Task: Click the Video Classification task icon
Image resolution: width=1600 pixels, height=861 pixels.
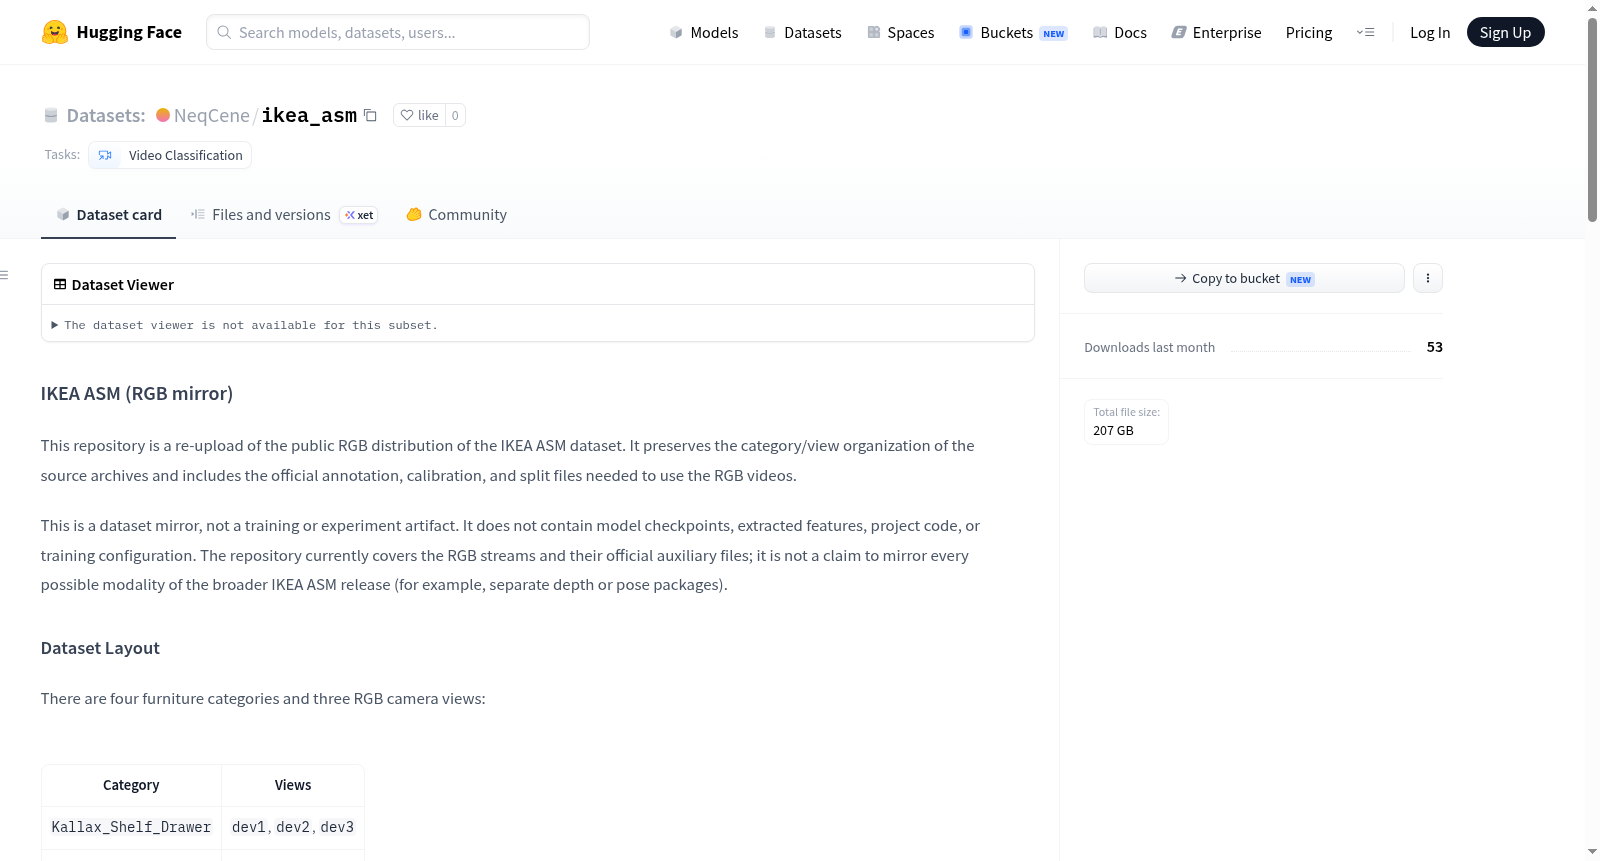Action: [105, 155]
